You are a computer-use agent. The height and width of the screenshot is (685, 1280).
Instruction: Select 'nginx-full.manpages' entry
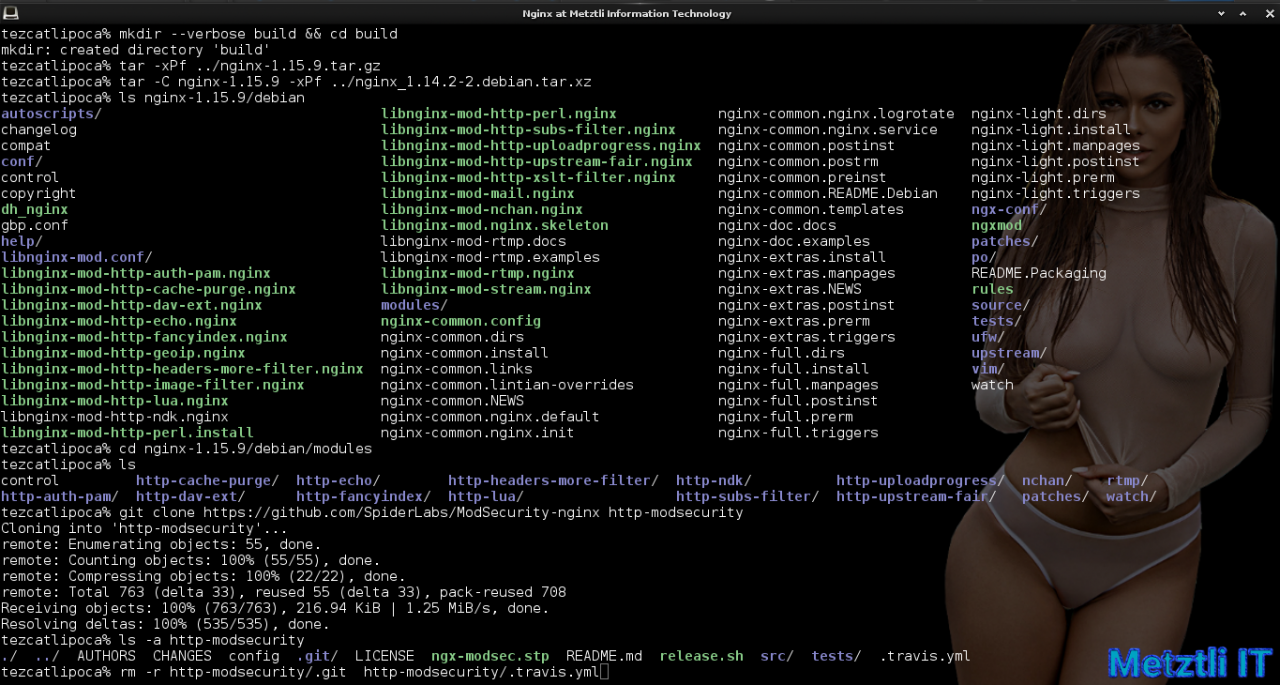798,385
